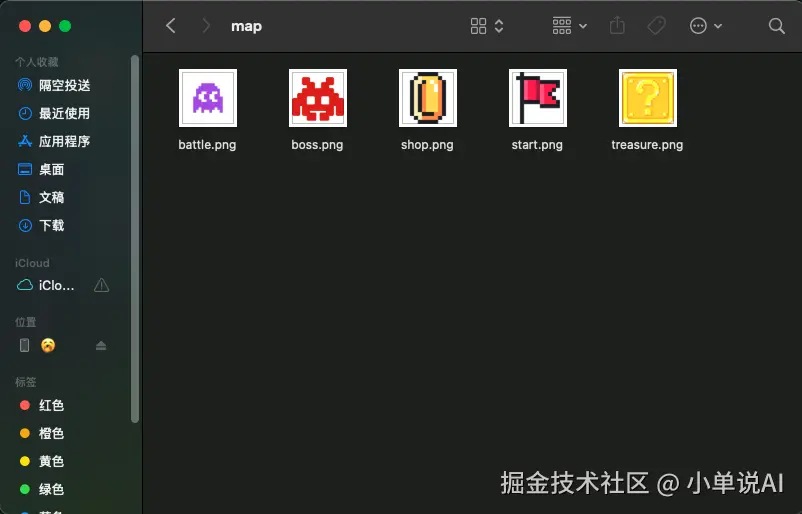Image resolution: width=802 pixels, height=514 pixels.
Task: Open 应用程序 (Applications) in sidebar
Action: [x=64, y=141]
